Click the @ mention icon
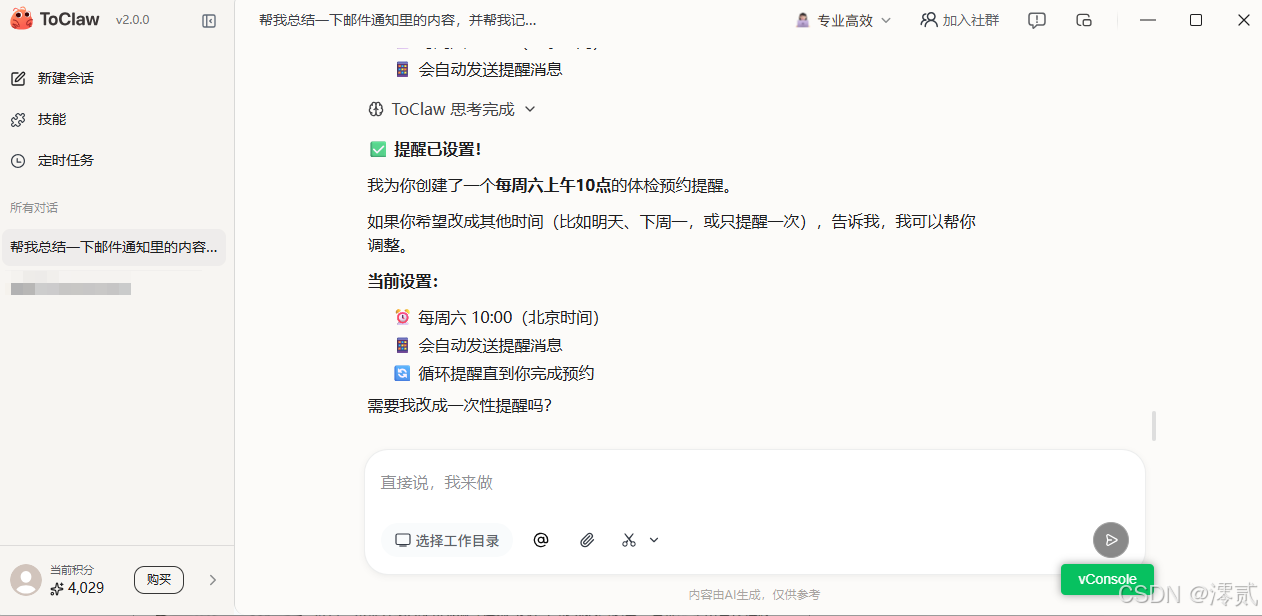Screen dimensions: 1262x616 pyautogui.click(x=541, y=540)
